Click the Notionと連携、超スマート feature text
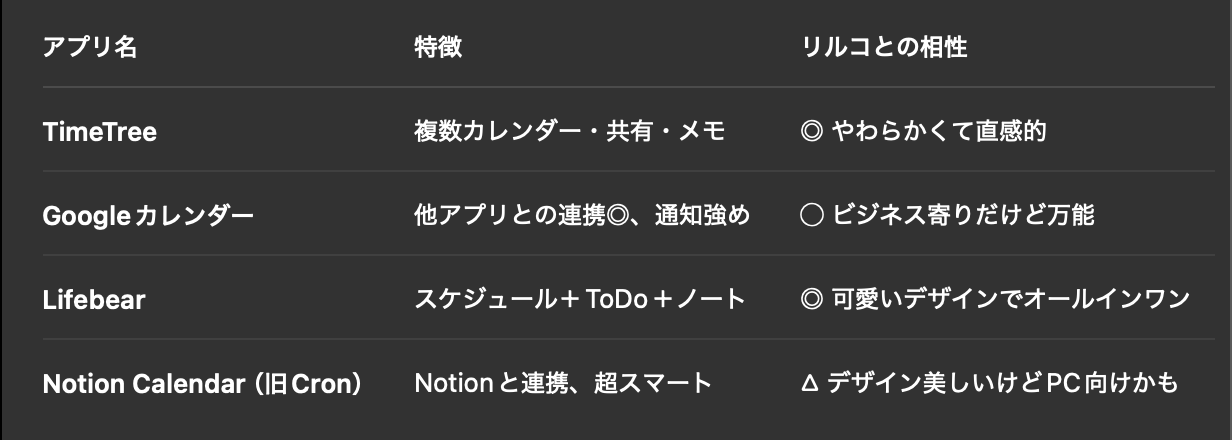This screenshot has width=1232, height=440. coord(563,383)
